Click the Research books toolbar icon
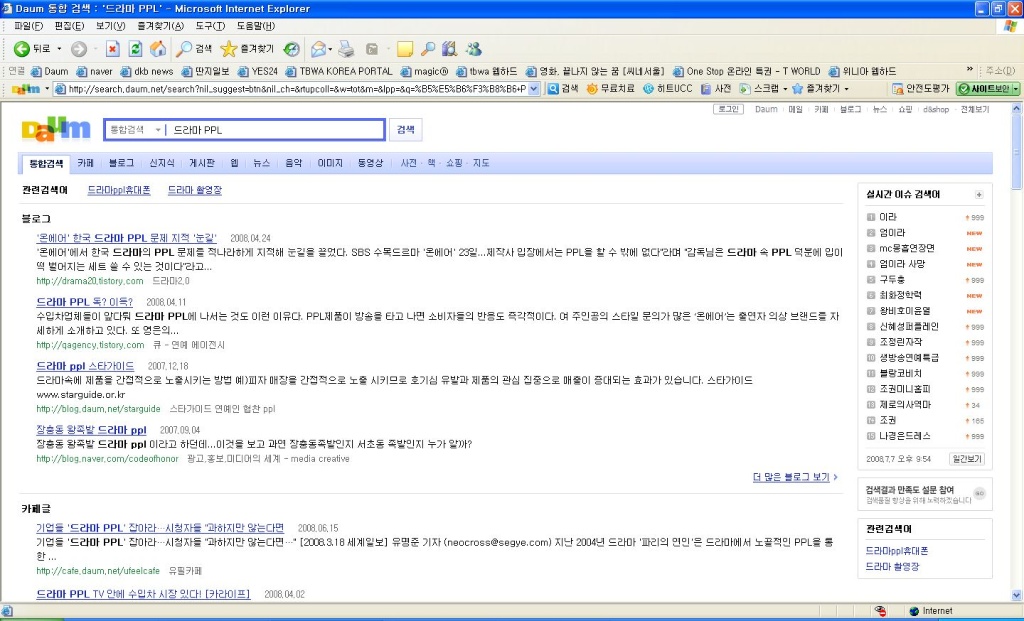The image size is (1024, 621). click(x=449, y=49)
